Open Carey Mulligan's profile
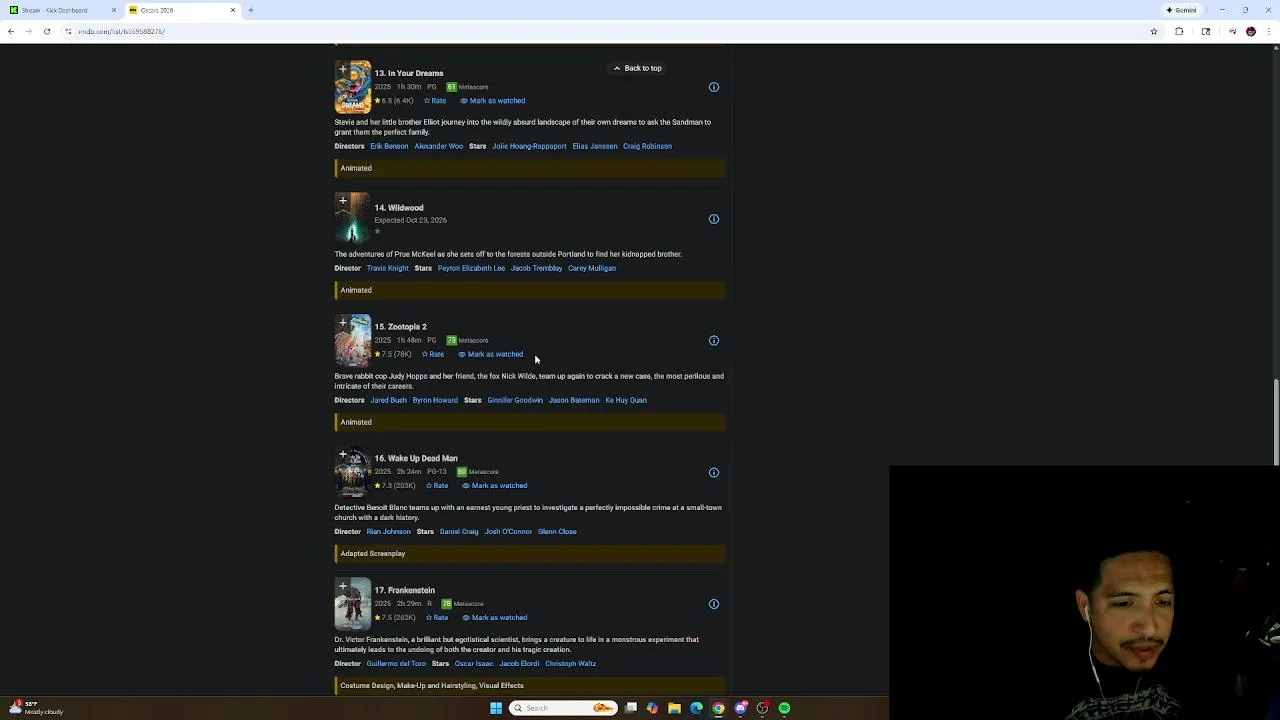Image resolution: width=1280 pixels, height=720 pixels. pos(592,268)
